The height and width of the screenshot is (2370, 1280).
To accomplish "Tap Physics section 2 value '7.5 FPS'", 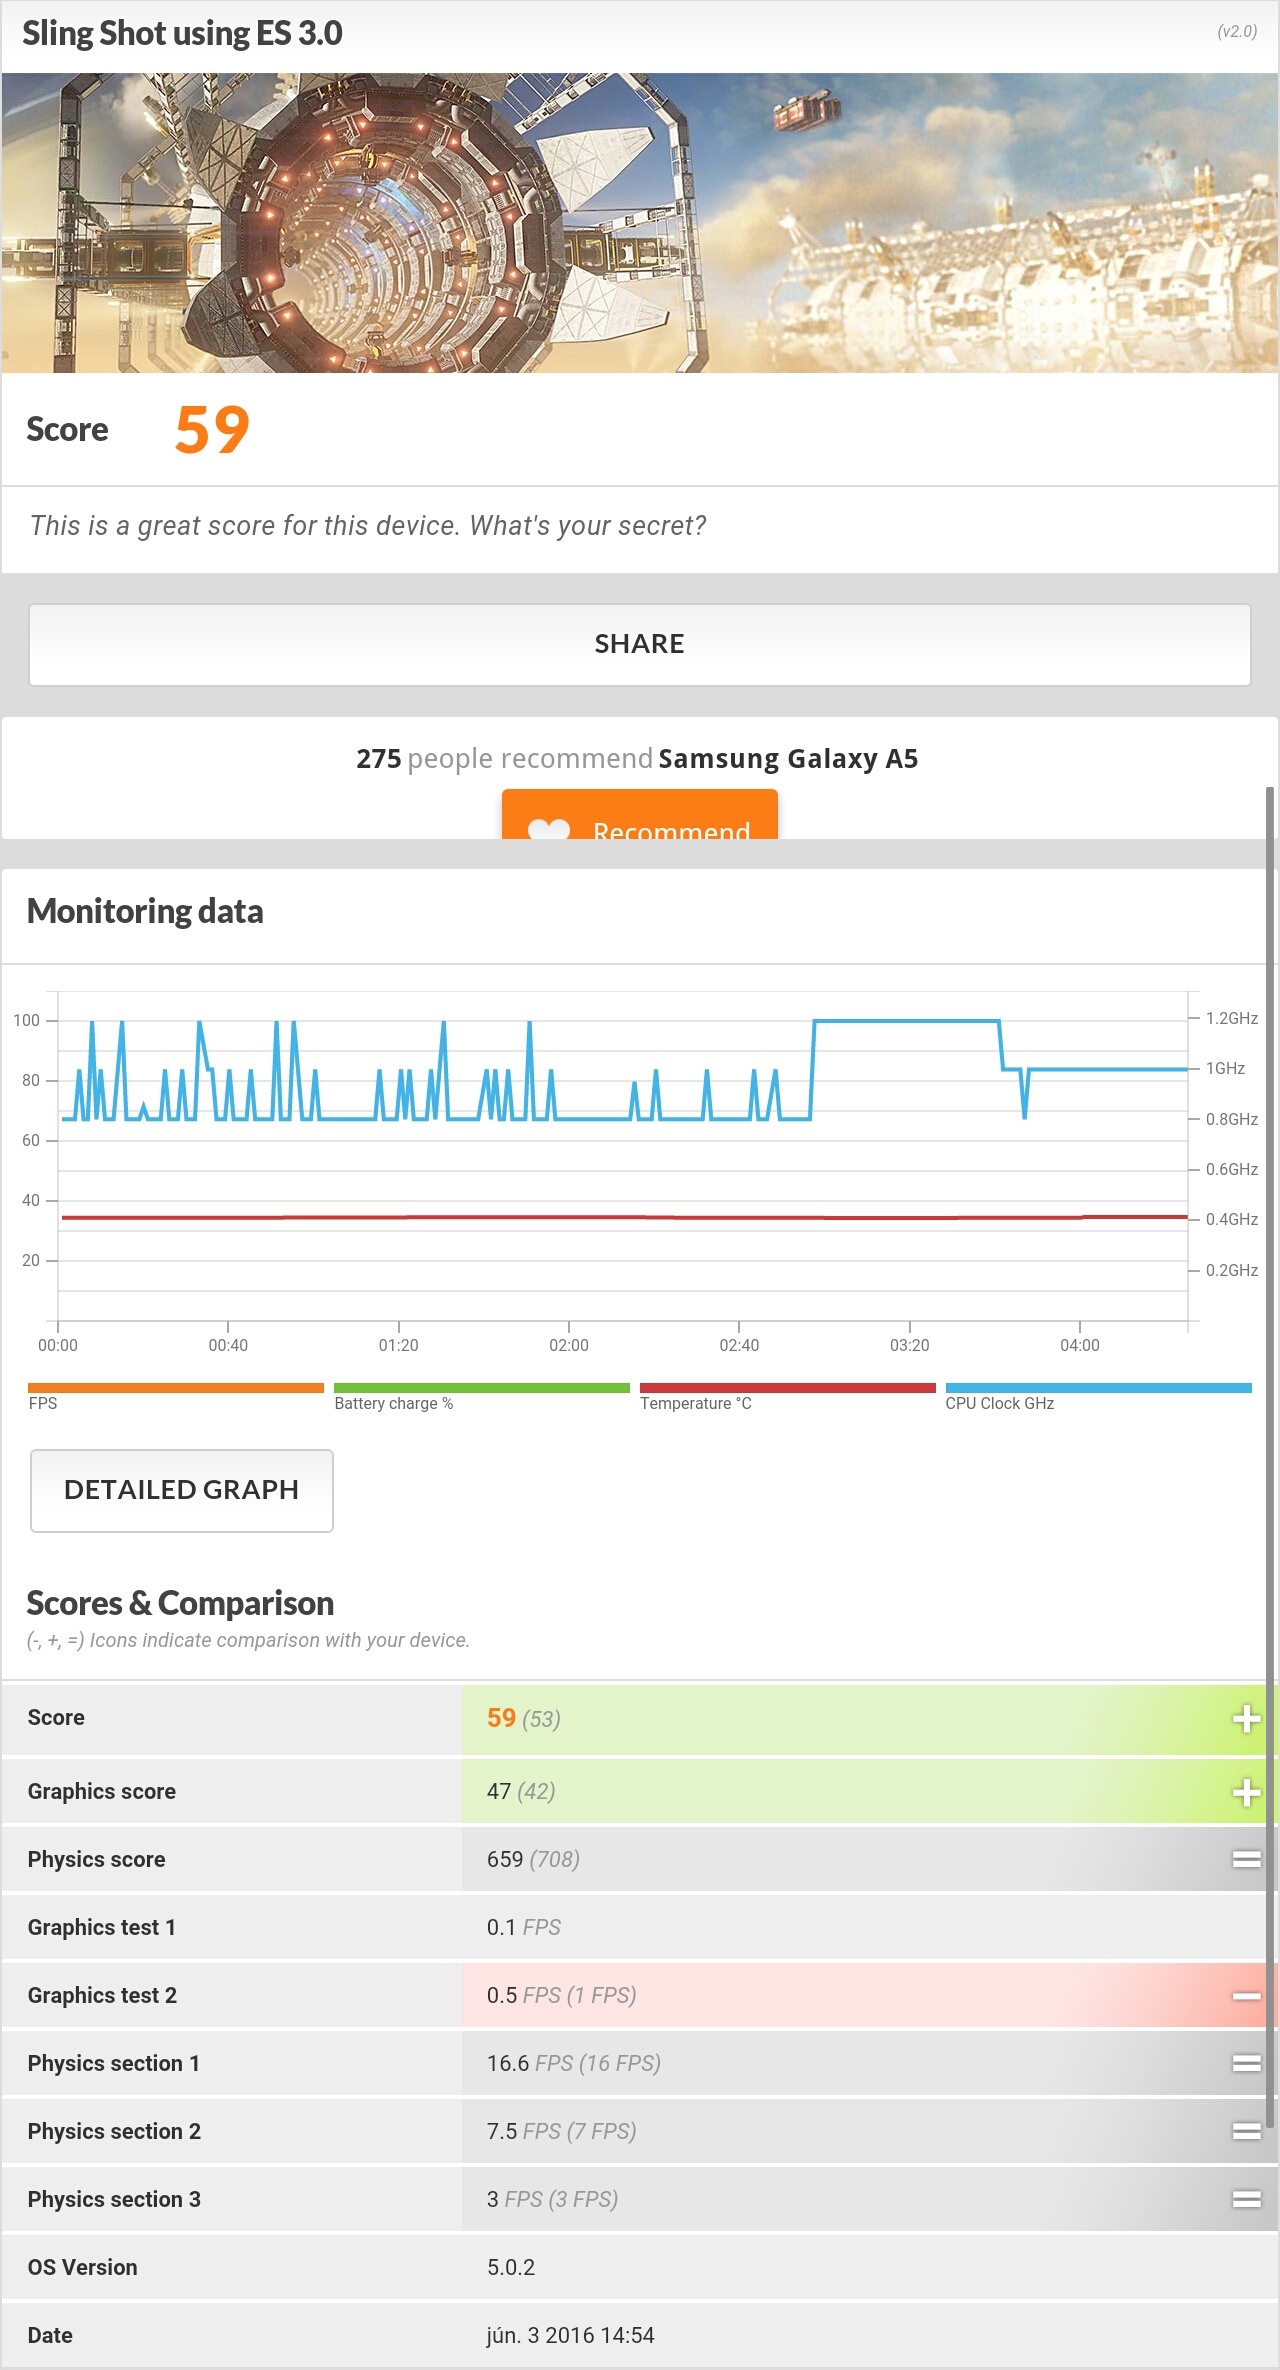I will (x=562, y=2131).
